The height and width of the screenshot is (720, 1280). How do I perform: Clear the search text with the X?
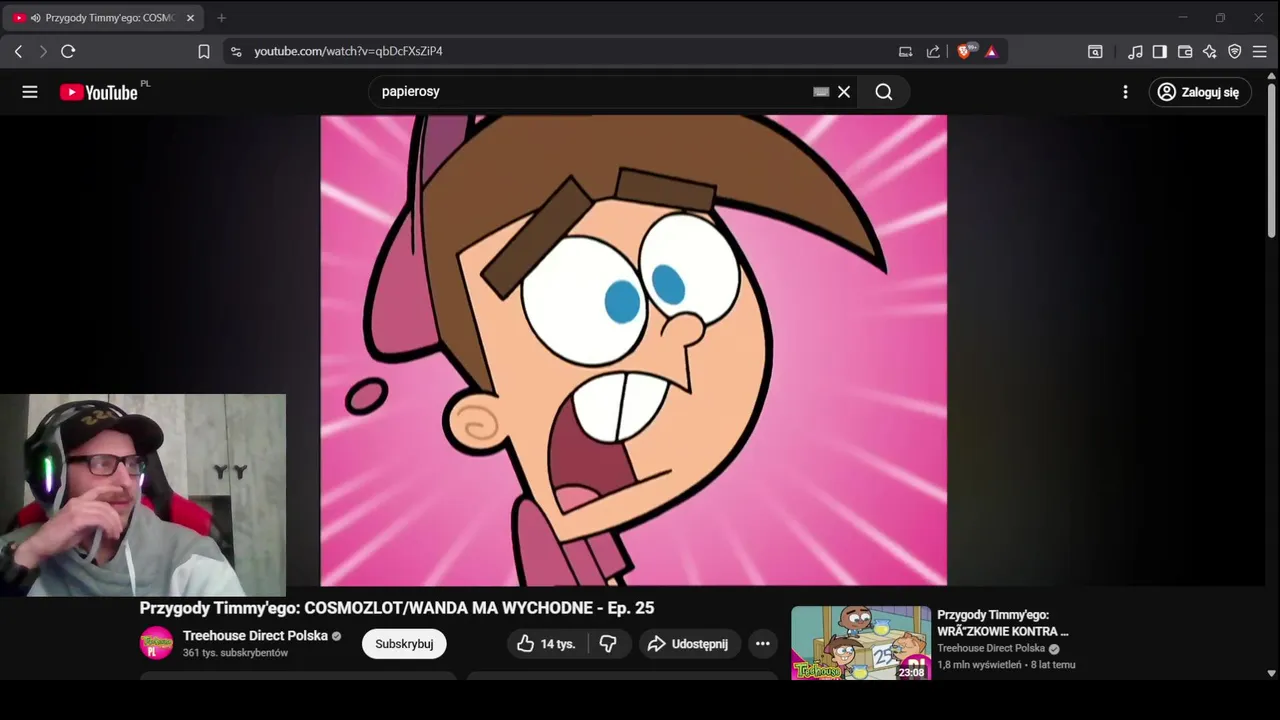click(844, 92)
